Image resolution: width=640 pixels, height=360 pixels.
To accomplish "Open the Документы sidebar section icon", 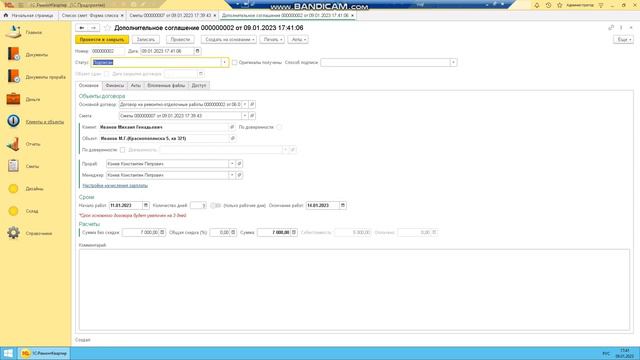I will 13,54.
